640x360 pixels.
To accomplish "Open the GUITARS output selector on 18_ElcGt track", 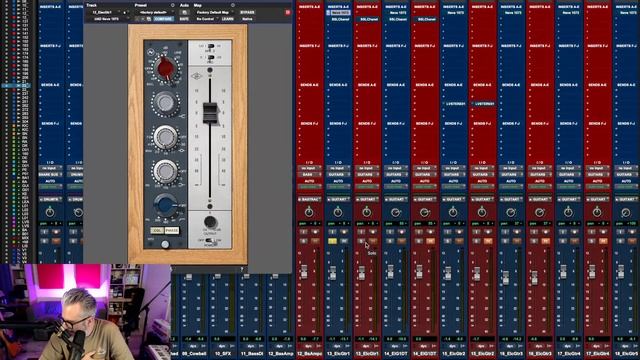I will pos(626,174).
